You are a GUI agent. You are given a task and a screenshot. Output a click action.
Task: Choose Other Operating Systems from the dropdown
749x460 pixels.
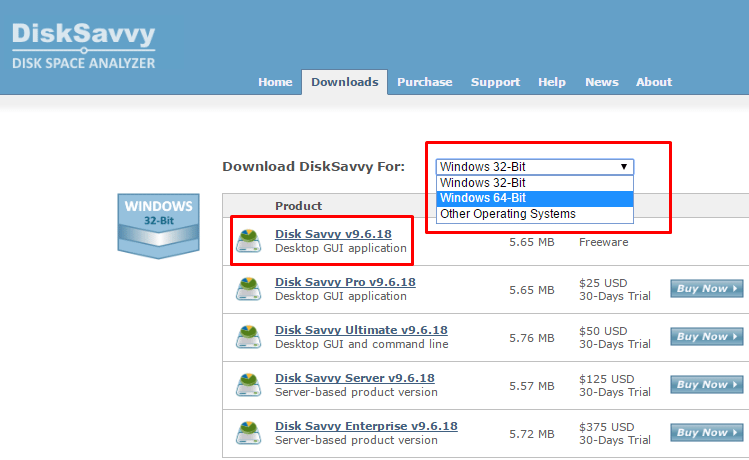(535, 214)
